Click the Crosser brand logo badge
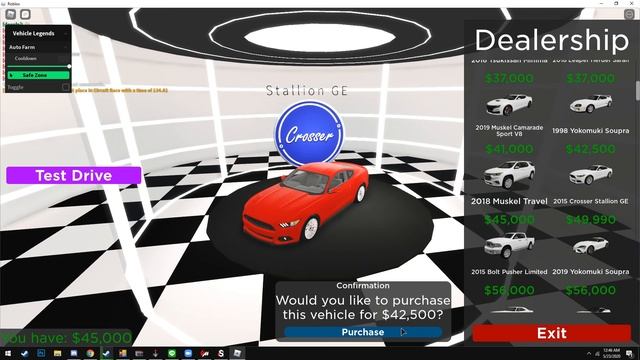 (309, 134)
